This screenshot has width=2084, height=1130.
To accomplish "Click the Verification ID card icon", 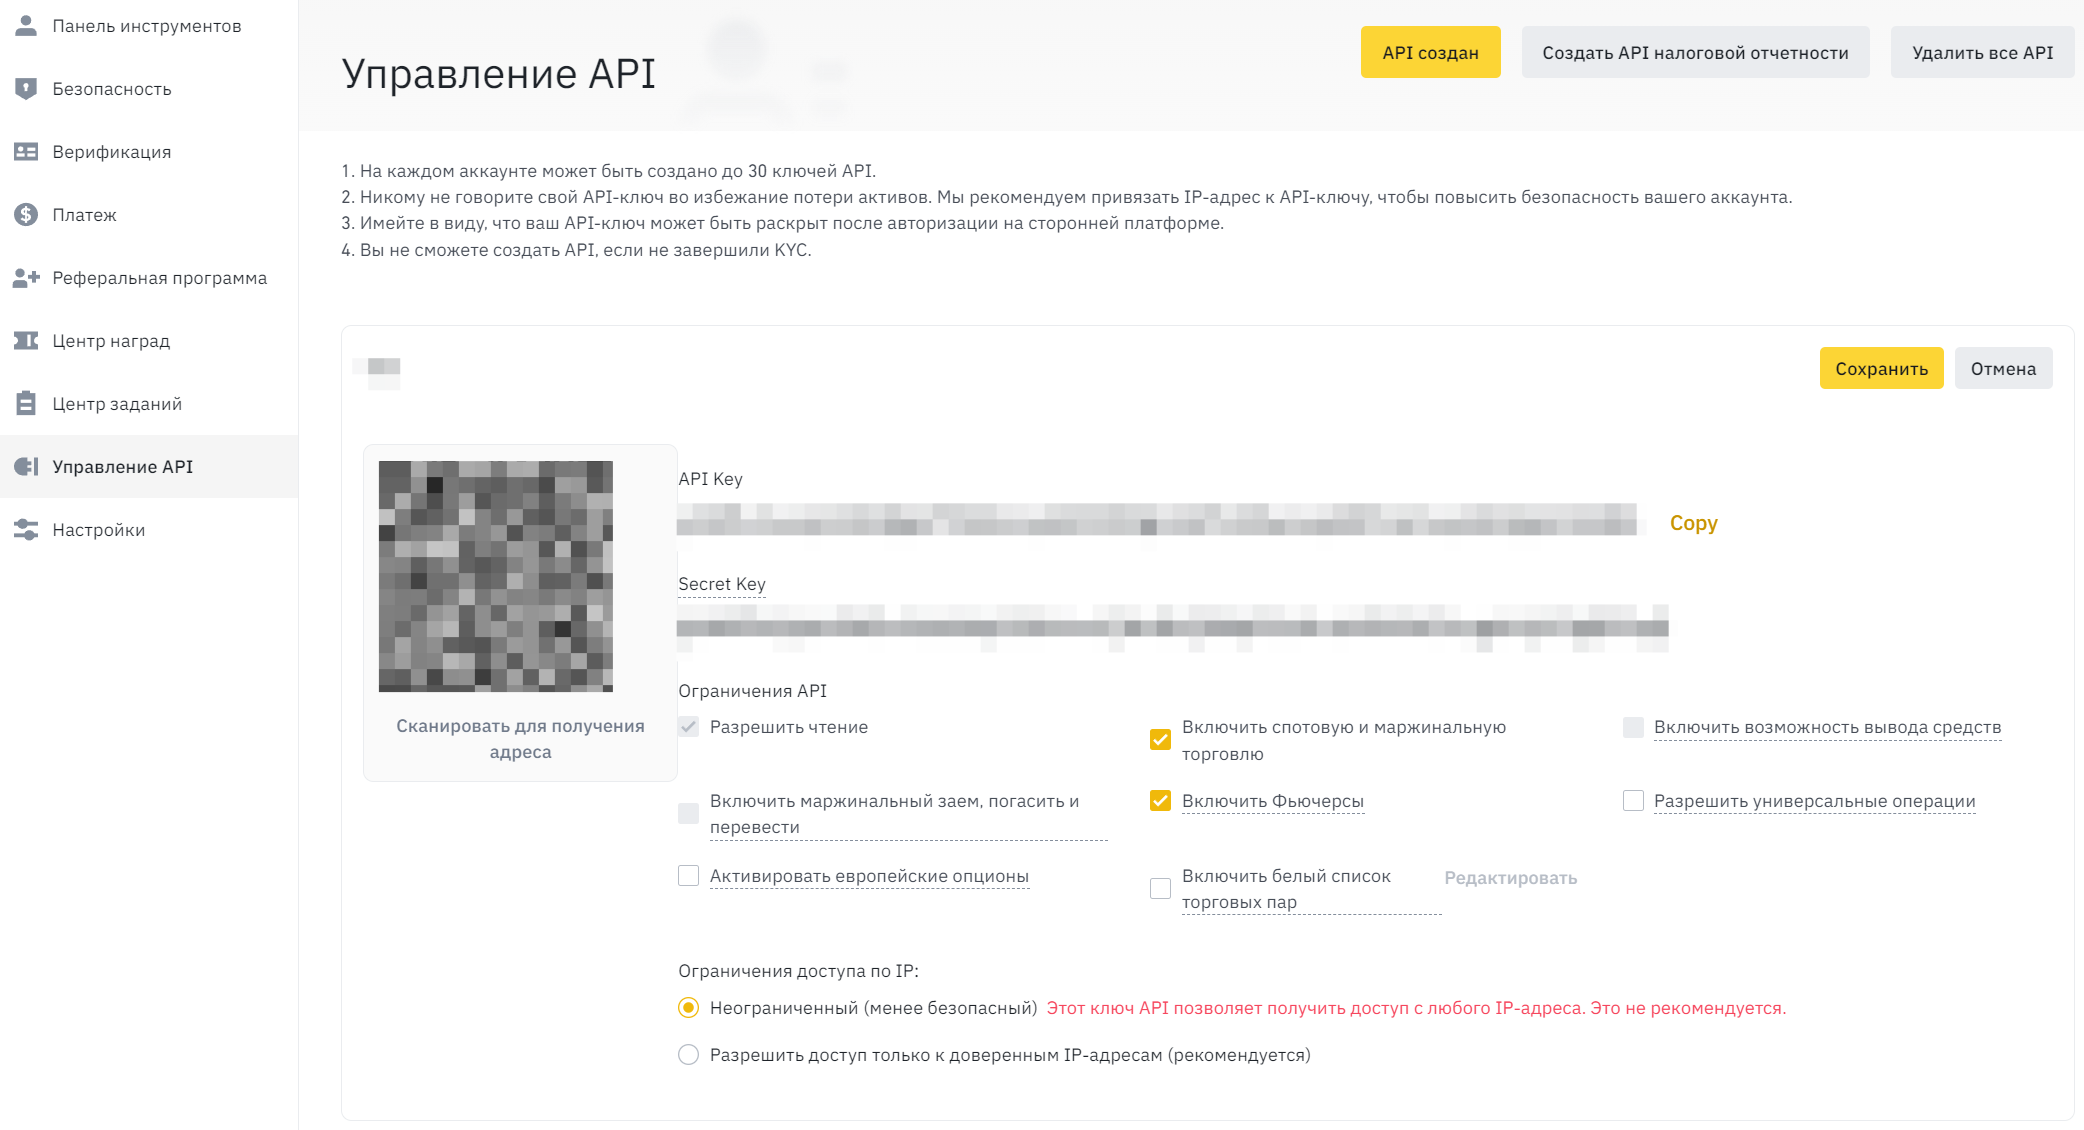I will click(x=26, y=151).
